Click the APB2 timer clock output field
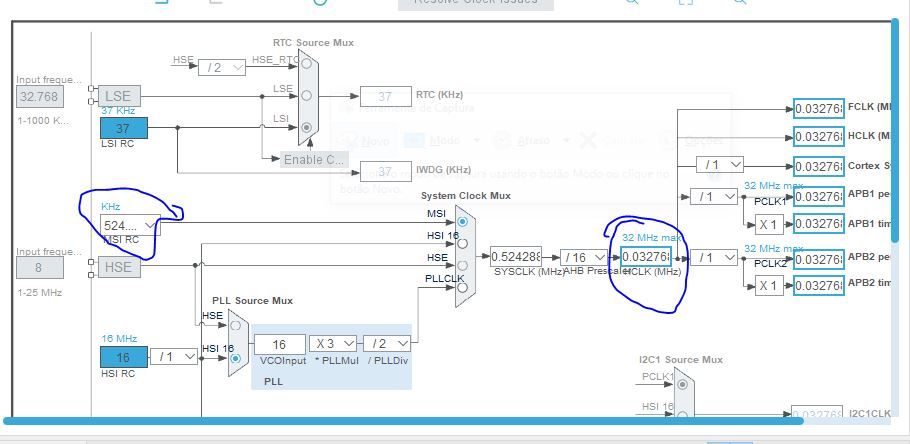 (819, 286)
